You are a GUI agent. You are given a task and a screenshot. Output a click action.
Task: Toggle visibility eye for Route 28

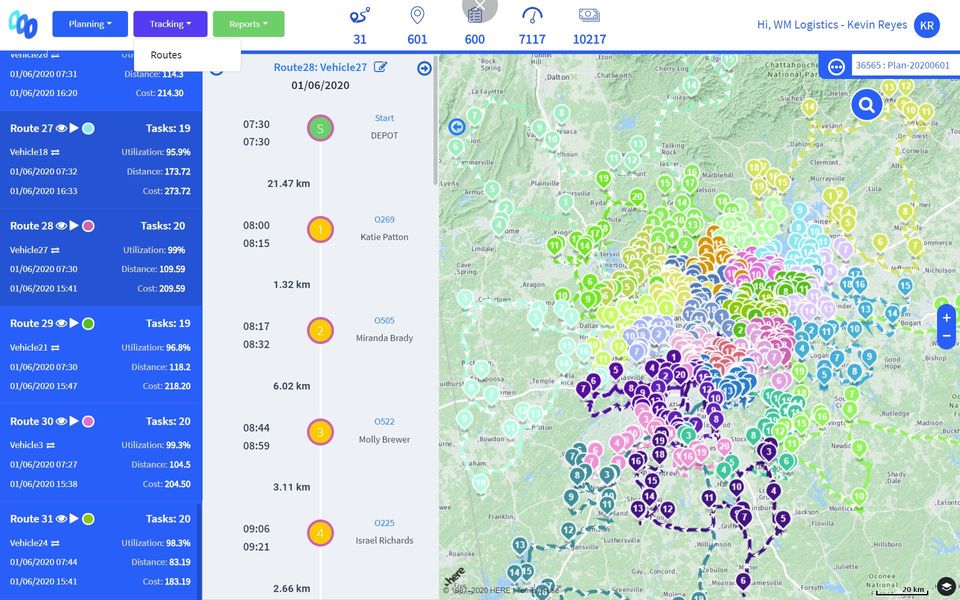coord(61,226)
